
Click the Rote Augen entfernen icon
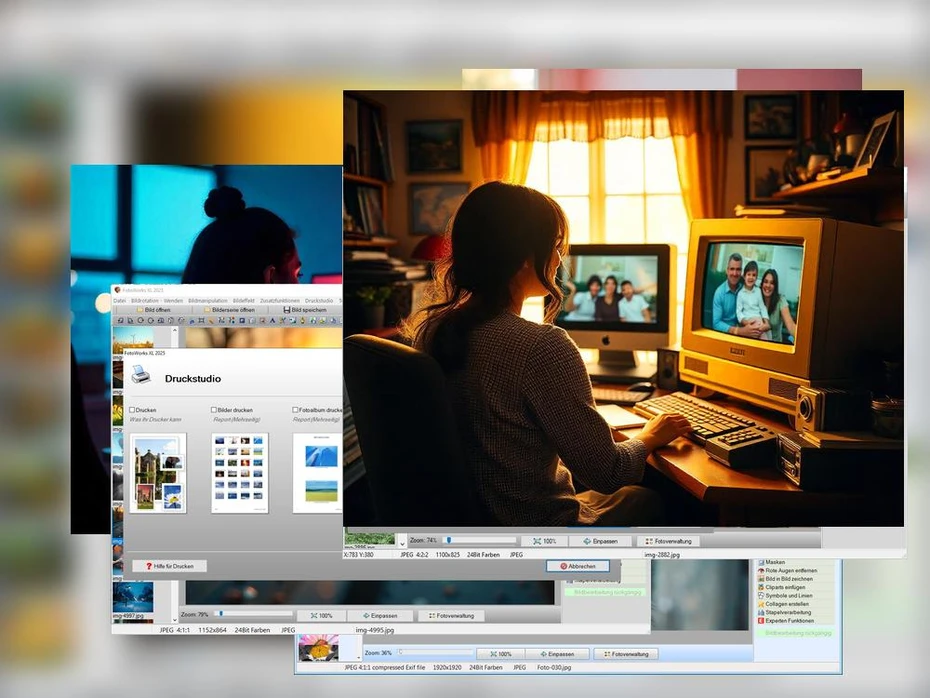point(761,571)
